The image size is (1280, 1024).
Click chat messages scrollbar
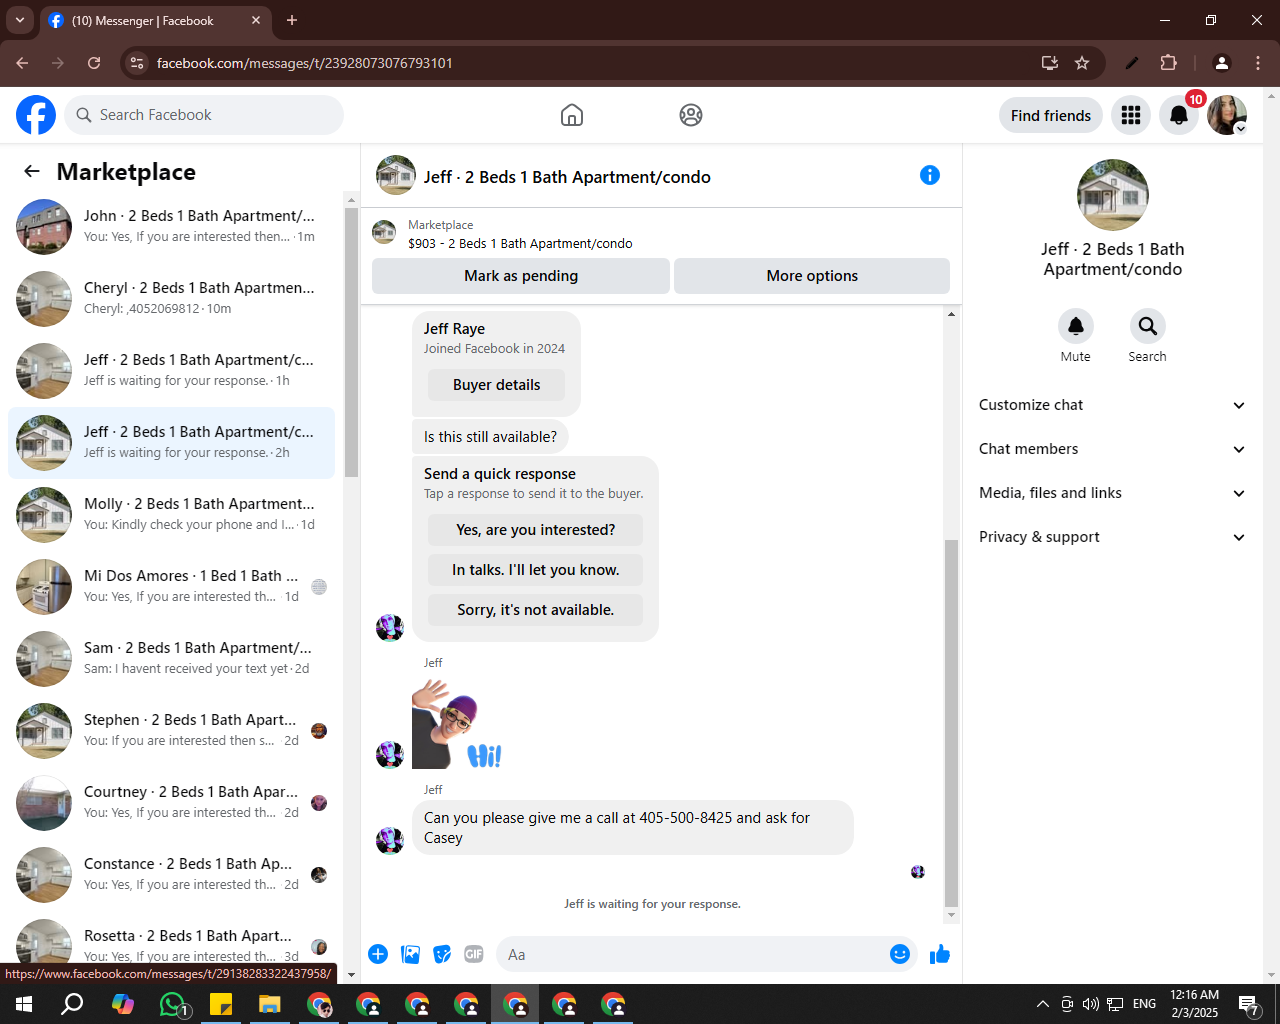click(x=951, y=722)
